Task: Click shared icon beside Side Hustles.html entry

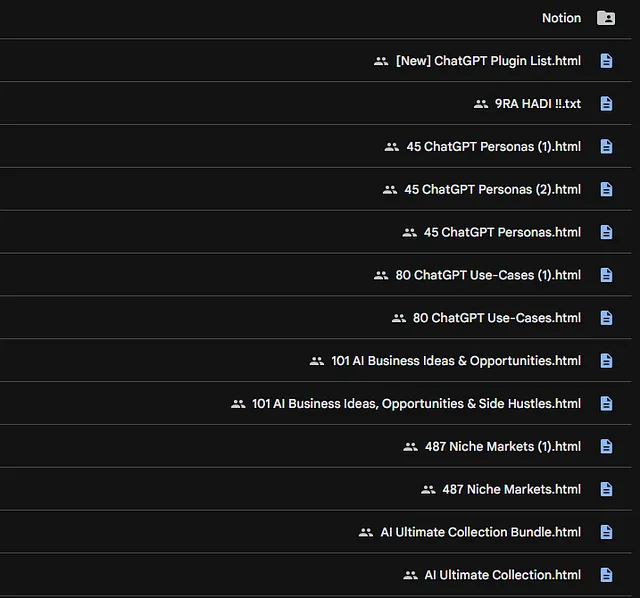Action: [x=238, y=404]
